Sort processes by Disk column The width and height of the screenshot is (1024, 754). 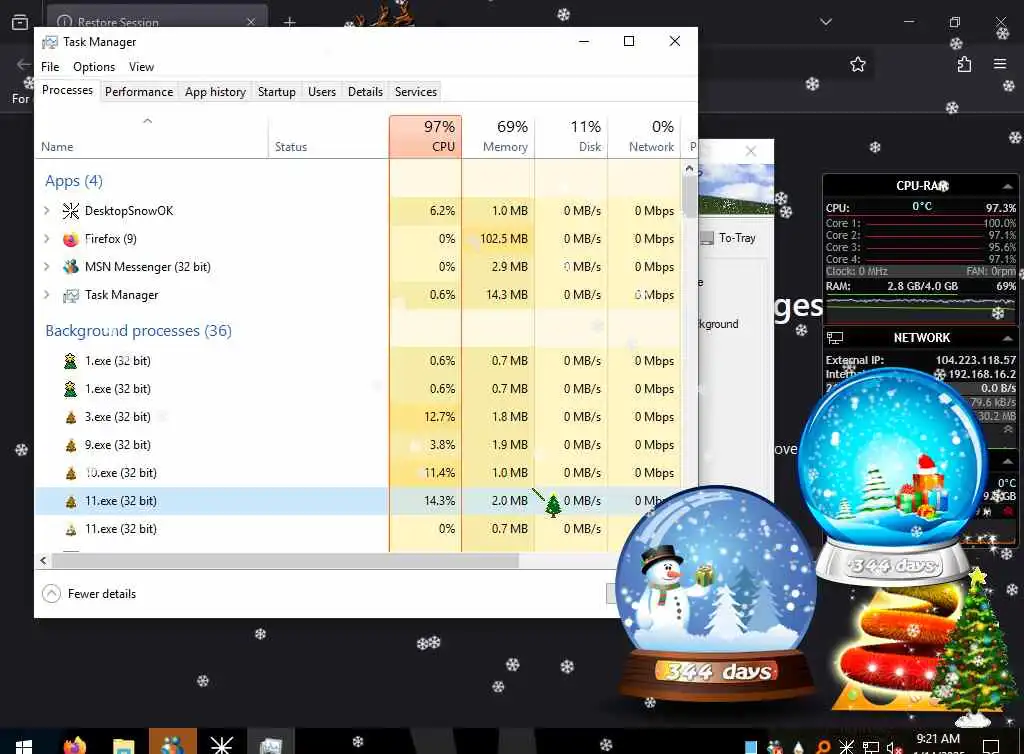[571, 136]
